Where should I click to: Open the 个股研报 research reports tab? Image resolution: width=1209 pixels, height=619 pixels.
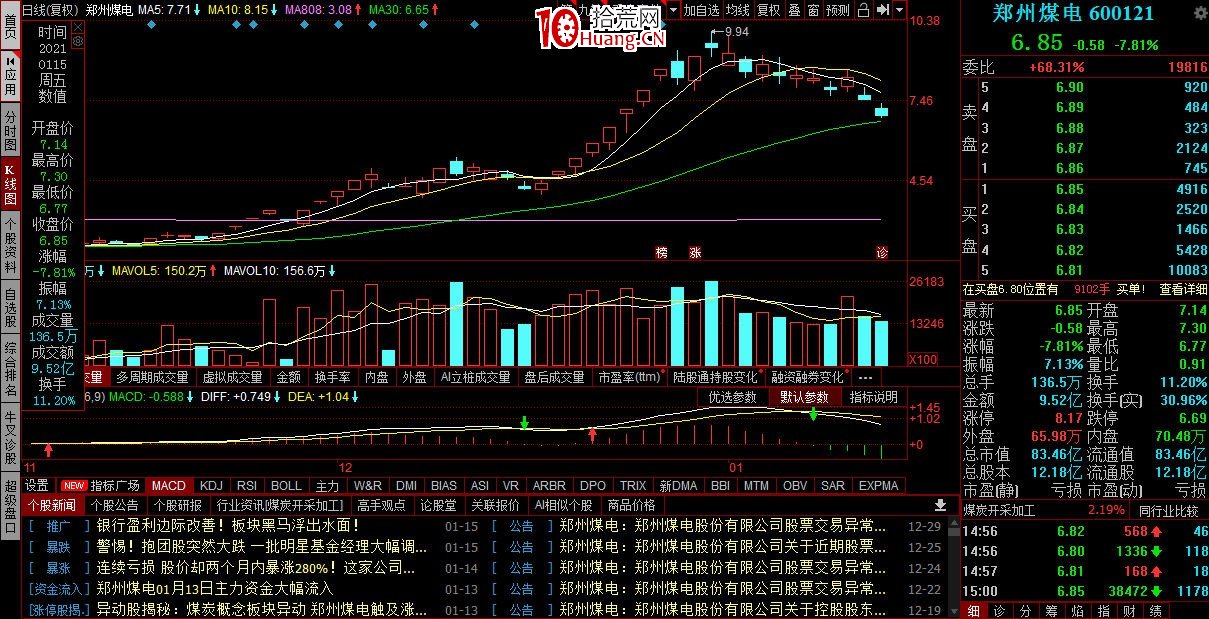(x=177, y=505)
